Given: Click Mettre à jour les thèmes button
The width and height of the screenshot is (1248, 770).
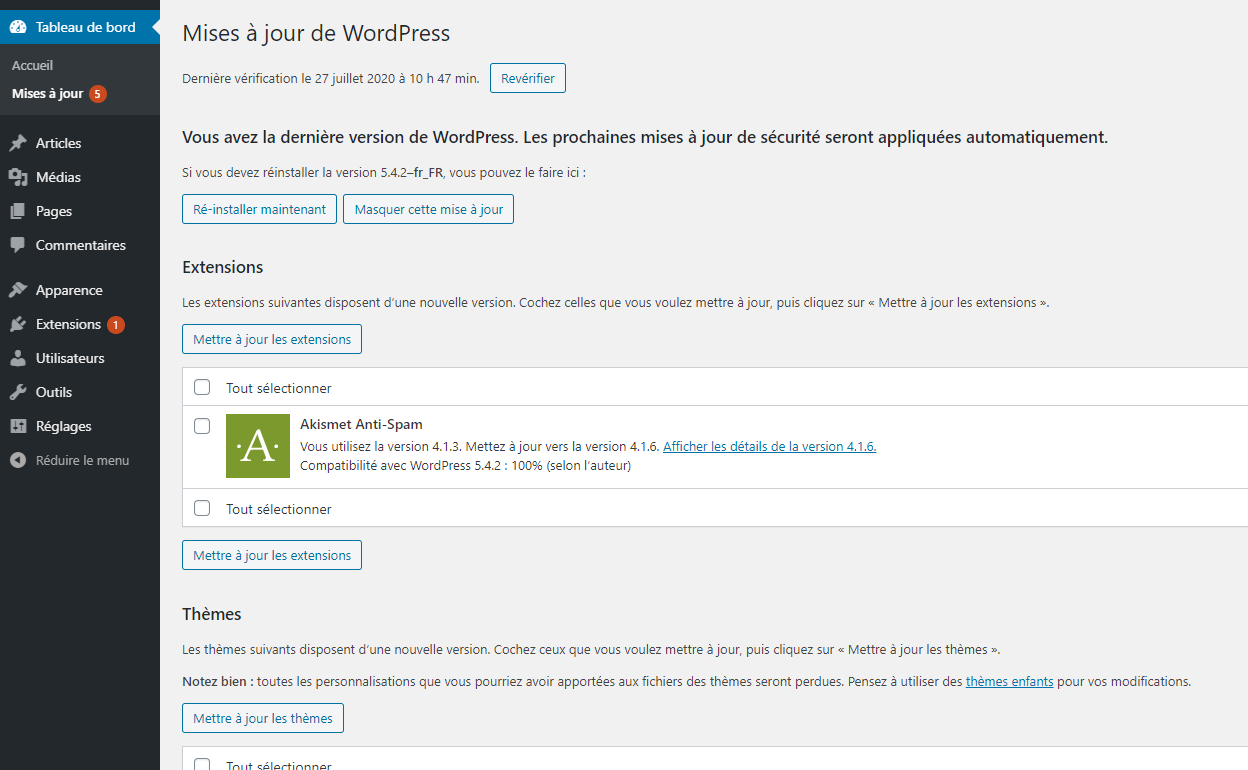Looking at the screenshot, I should (263, 718).
